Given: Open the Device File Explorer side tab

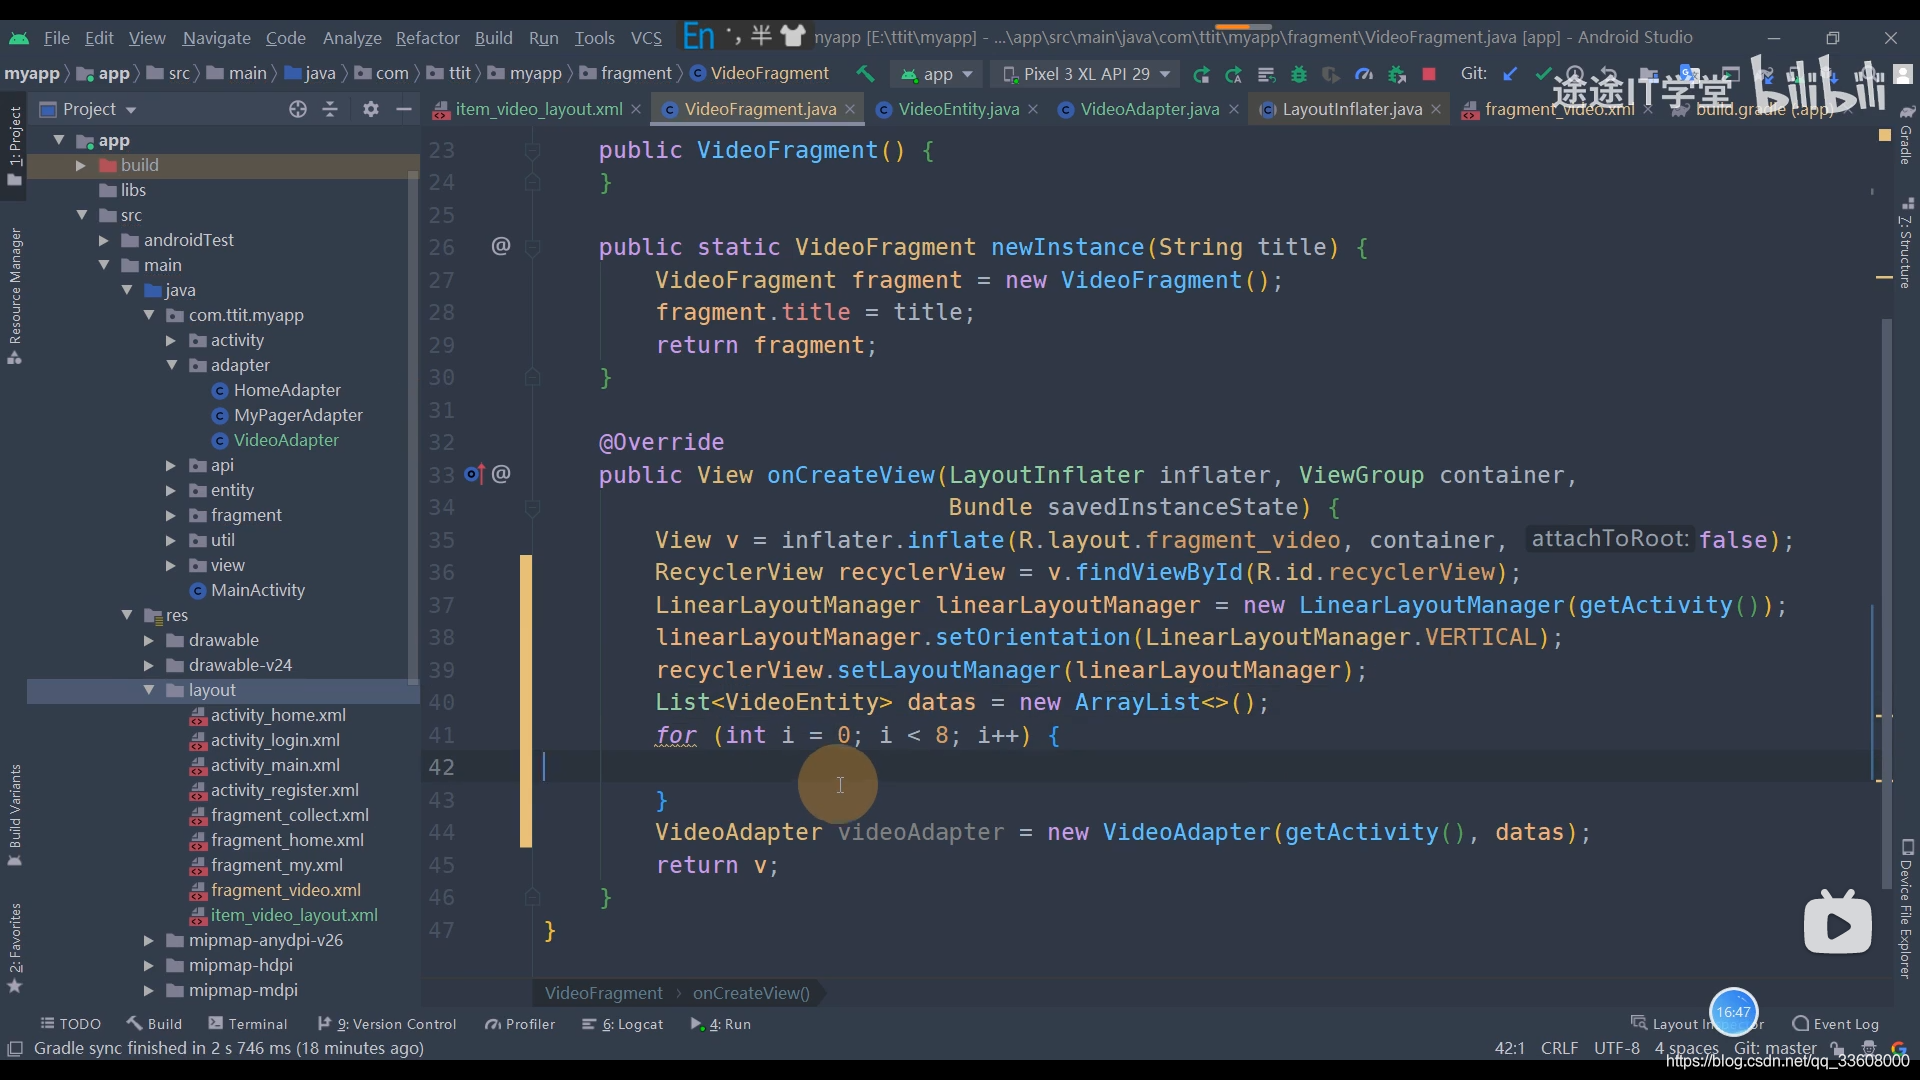Looking at the screenshot, I should point(1906,908).
